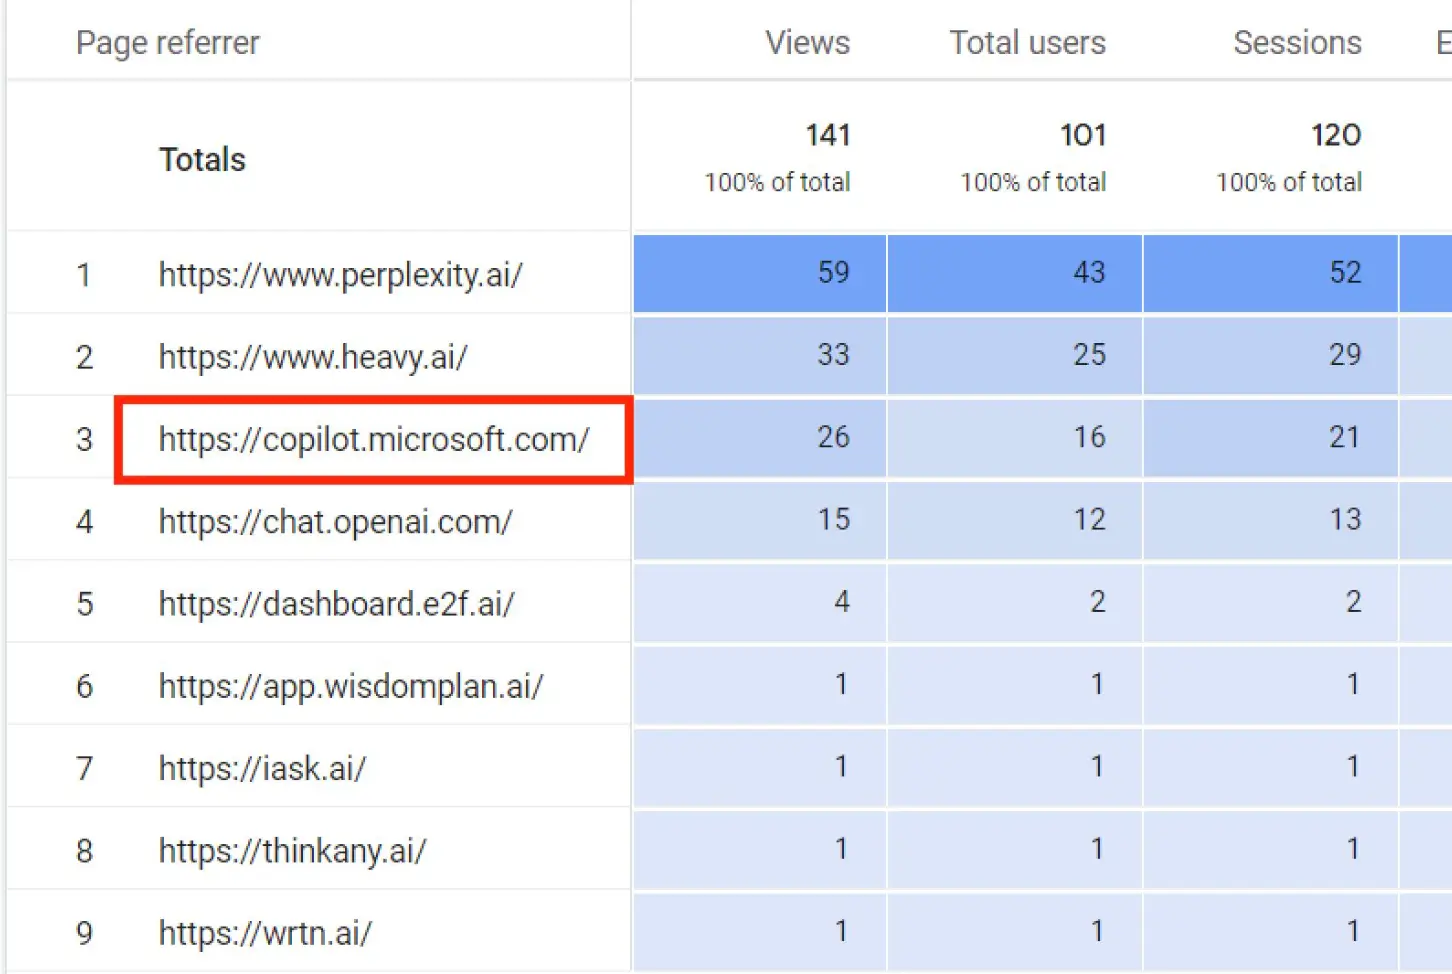Select referrer https://www.heavy.ai/
Image resolution: width=1452 pixels, height=974 pixels.
point(313,356)
